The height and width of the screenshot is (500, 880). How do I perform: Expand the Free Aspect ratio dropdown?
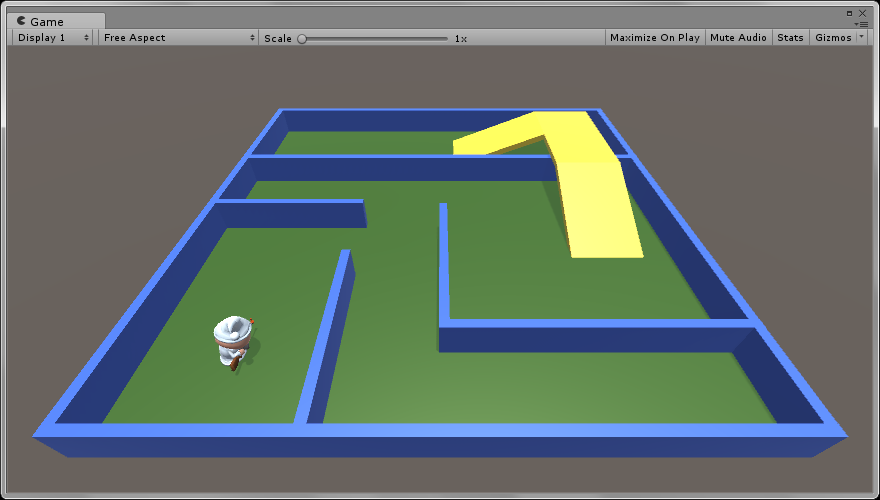coord(179,38)
